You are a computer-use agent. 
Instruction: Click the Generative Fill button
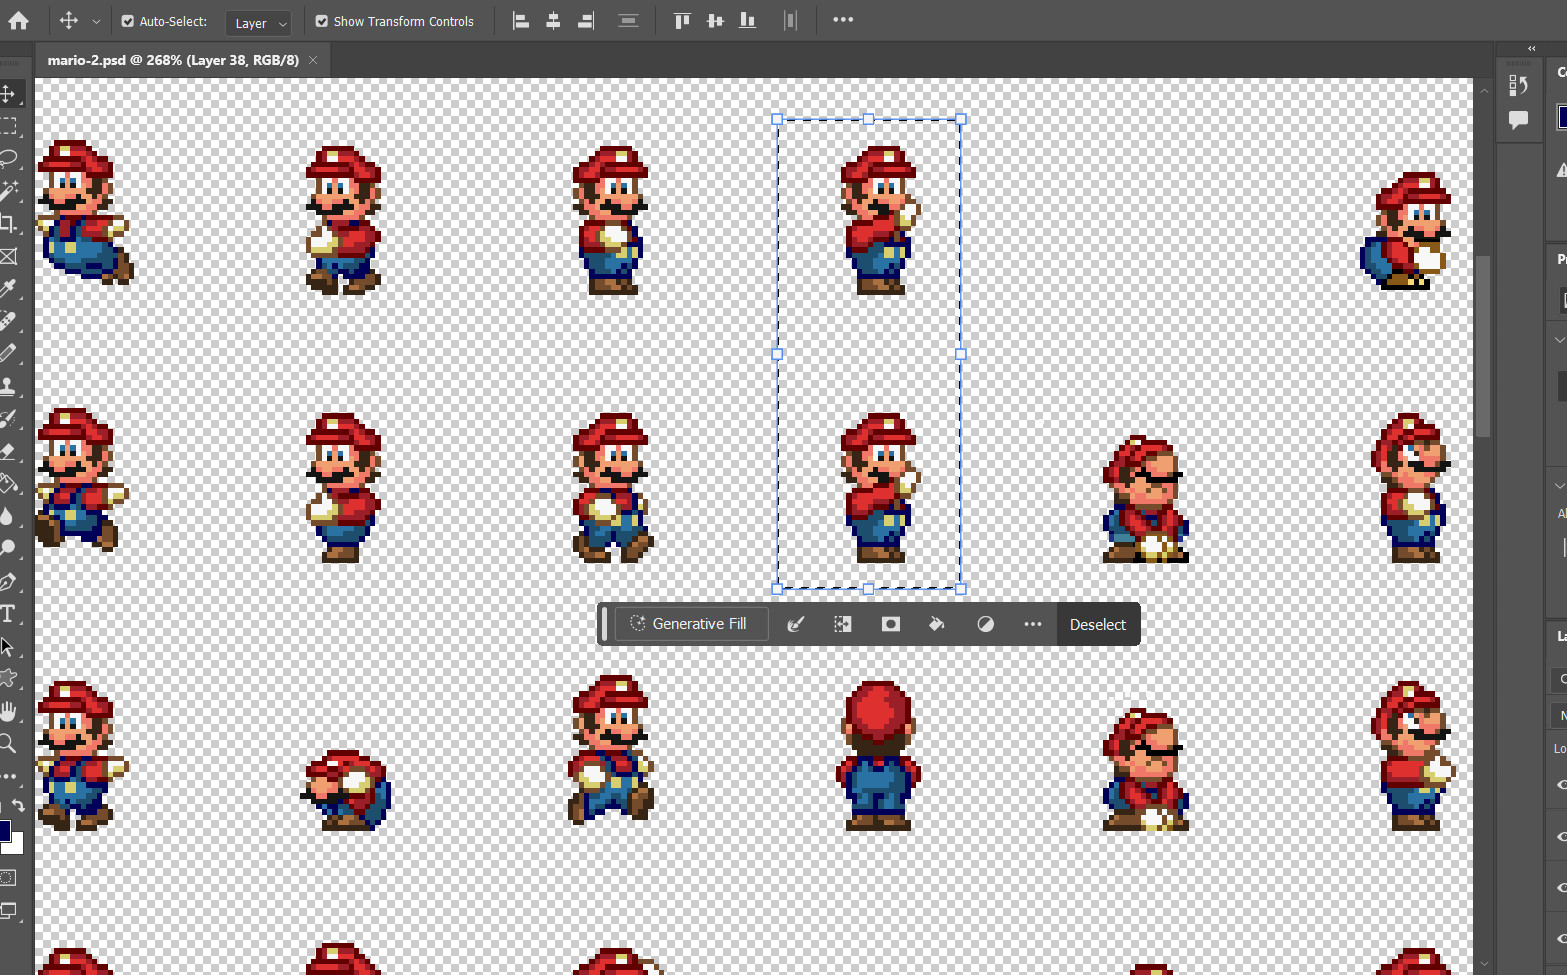point(691,623)
